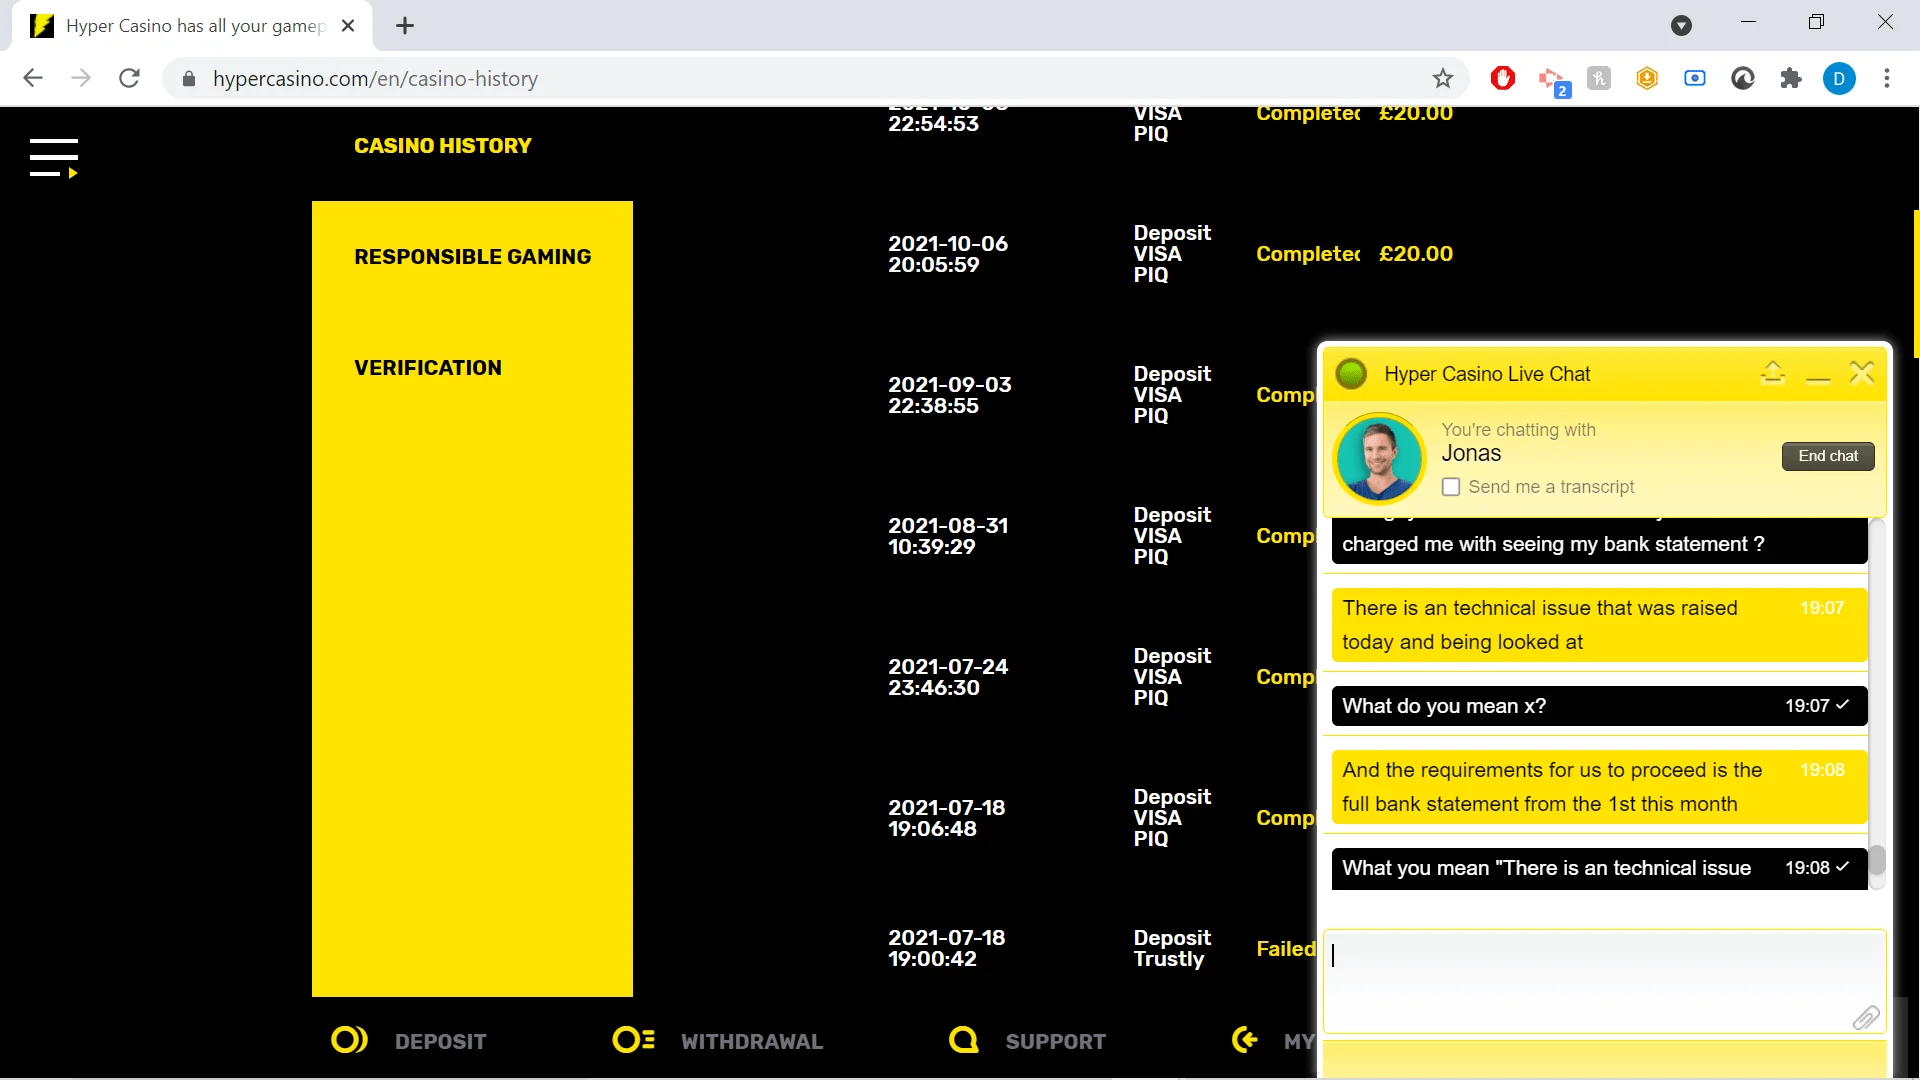Select the 2021-07-18 19:00:42 transaction date
The image size is (1920, 1080).
click(947, 948)
